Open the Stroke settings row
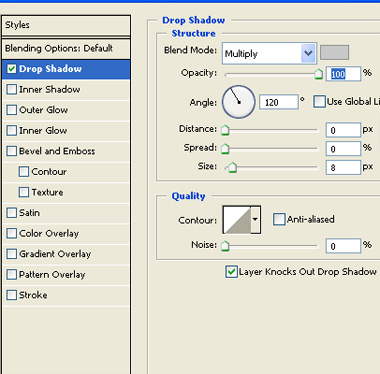 [x=66, y=295]
